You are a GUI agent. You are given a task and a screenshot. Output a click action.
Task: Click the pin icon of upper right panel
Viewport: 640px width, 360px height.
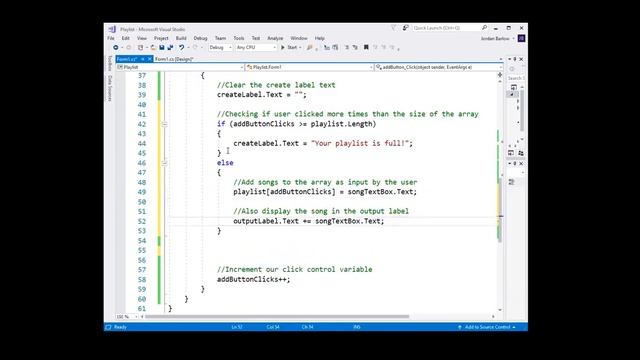[515, 59]
